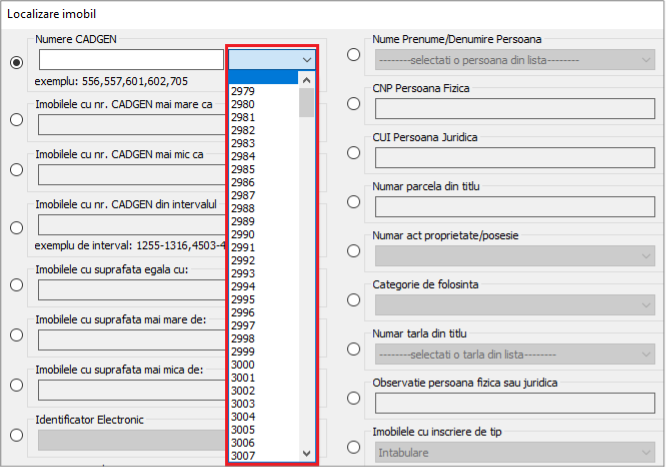Click the list scrollbar down arrow
666x468 pixels.
(306, 453)
